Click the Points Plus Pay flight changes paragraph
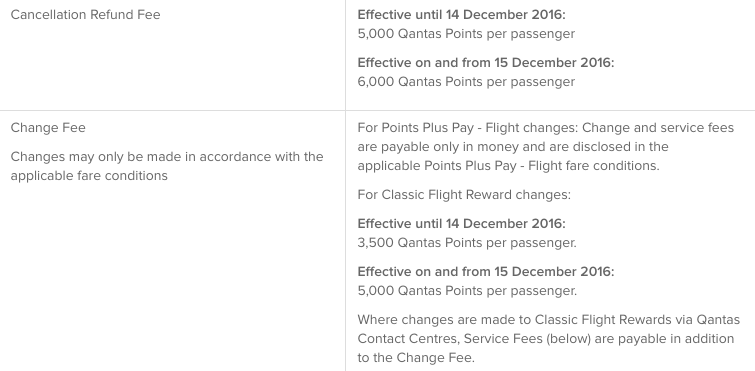The width and height of the screenshot is (755, 371). coord(546,147)
